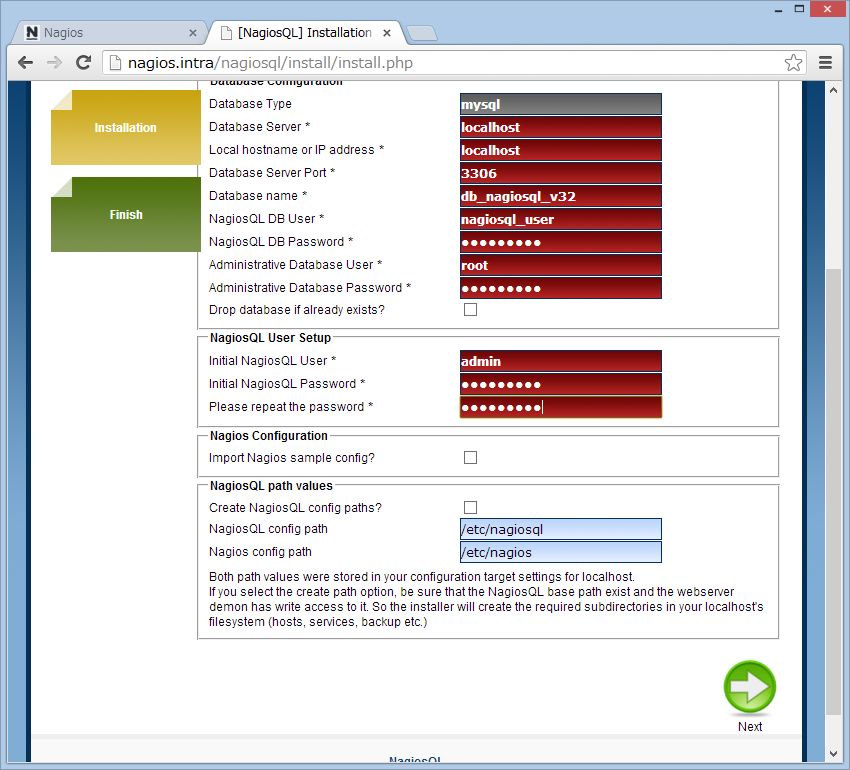Click the NagiosQL DB User field
This screenshot has width=850, height=770.
coord(561,219)
